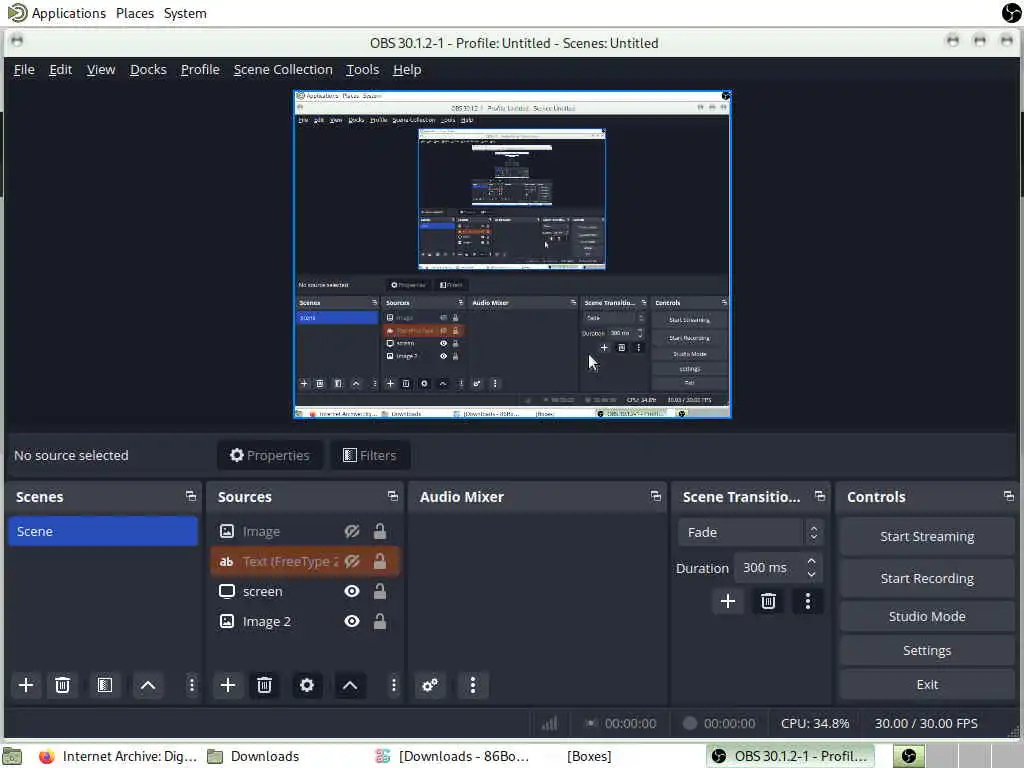This screenshot has width=1024, height=768.
Task: Click Start Streaming
Action: pos(927,537)
